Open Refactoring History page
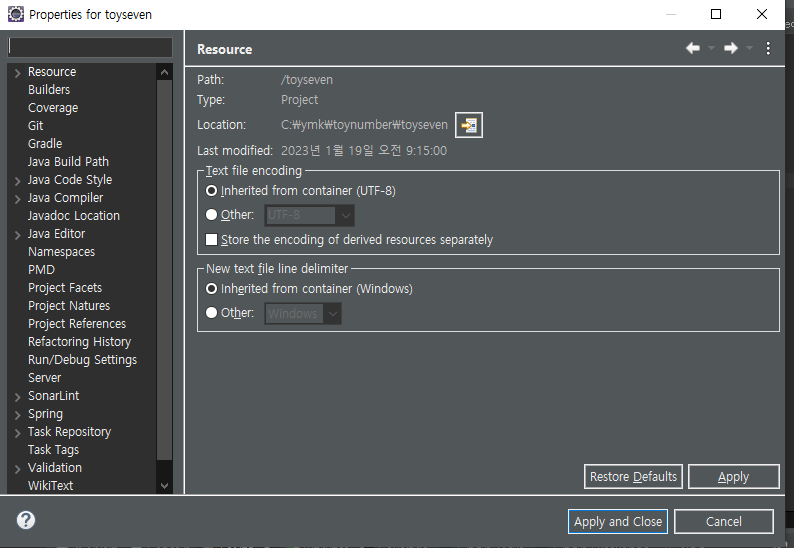Screen dimensions: 794x548 tap(79, 342)
